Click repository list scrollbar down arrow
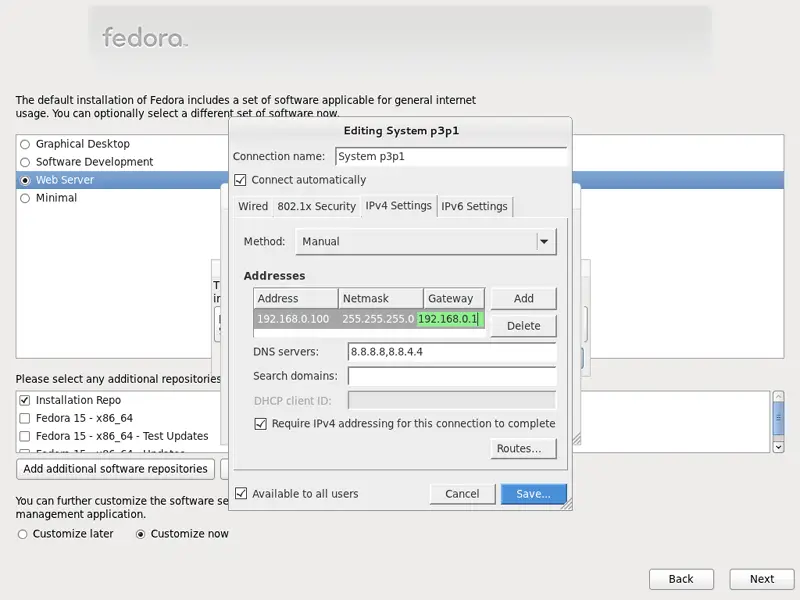The image size is (800, 600). pyautogui.click(x=778, y=447)
